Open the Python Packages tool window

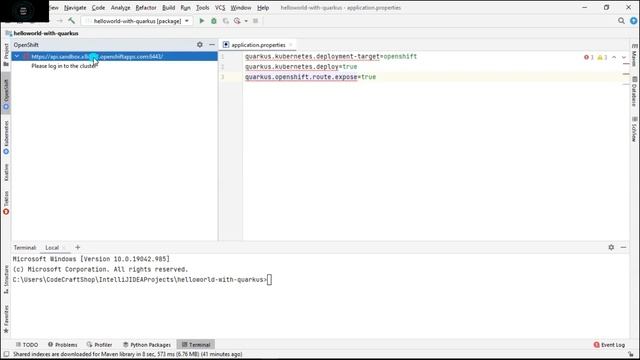click(x=147, y=345)
